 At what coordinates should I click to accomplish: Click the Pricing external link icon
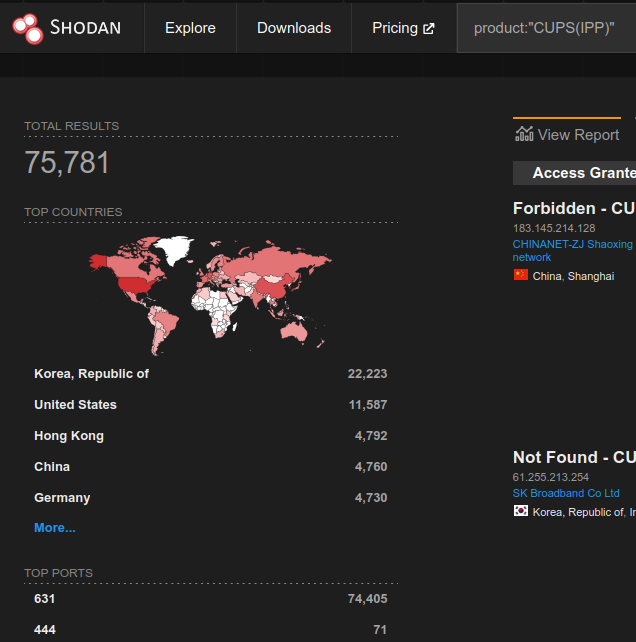coord(429,28)
